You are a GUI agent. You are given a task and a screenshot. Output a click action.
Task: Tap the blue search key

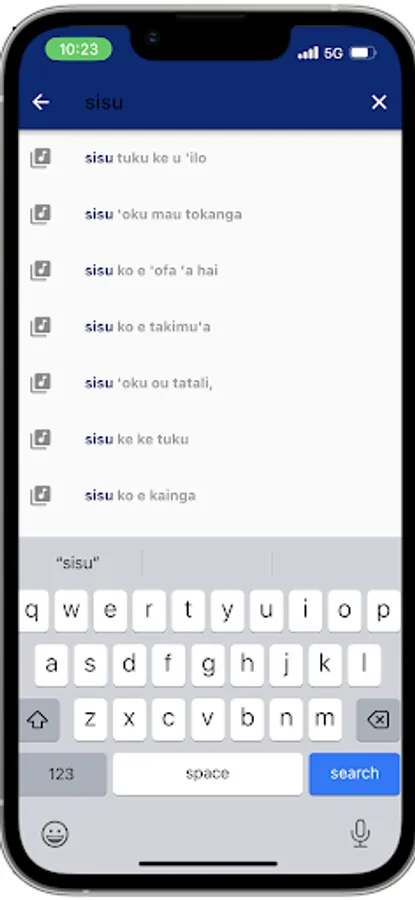tap(354, 774)
